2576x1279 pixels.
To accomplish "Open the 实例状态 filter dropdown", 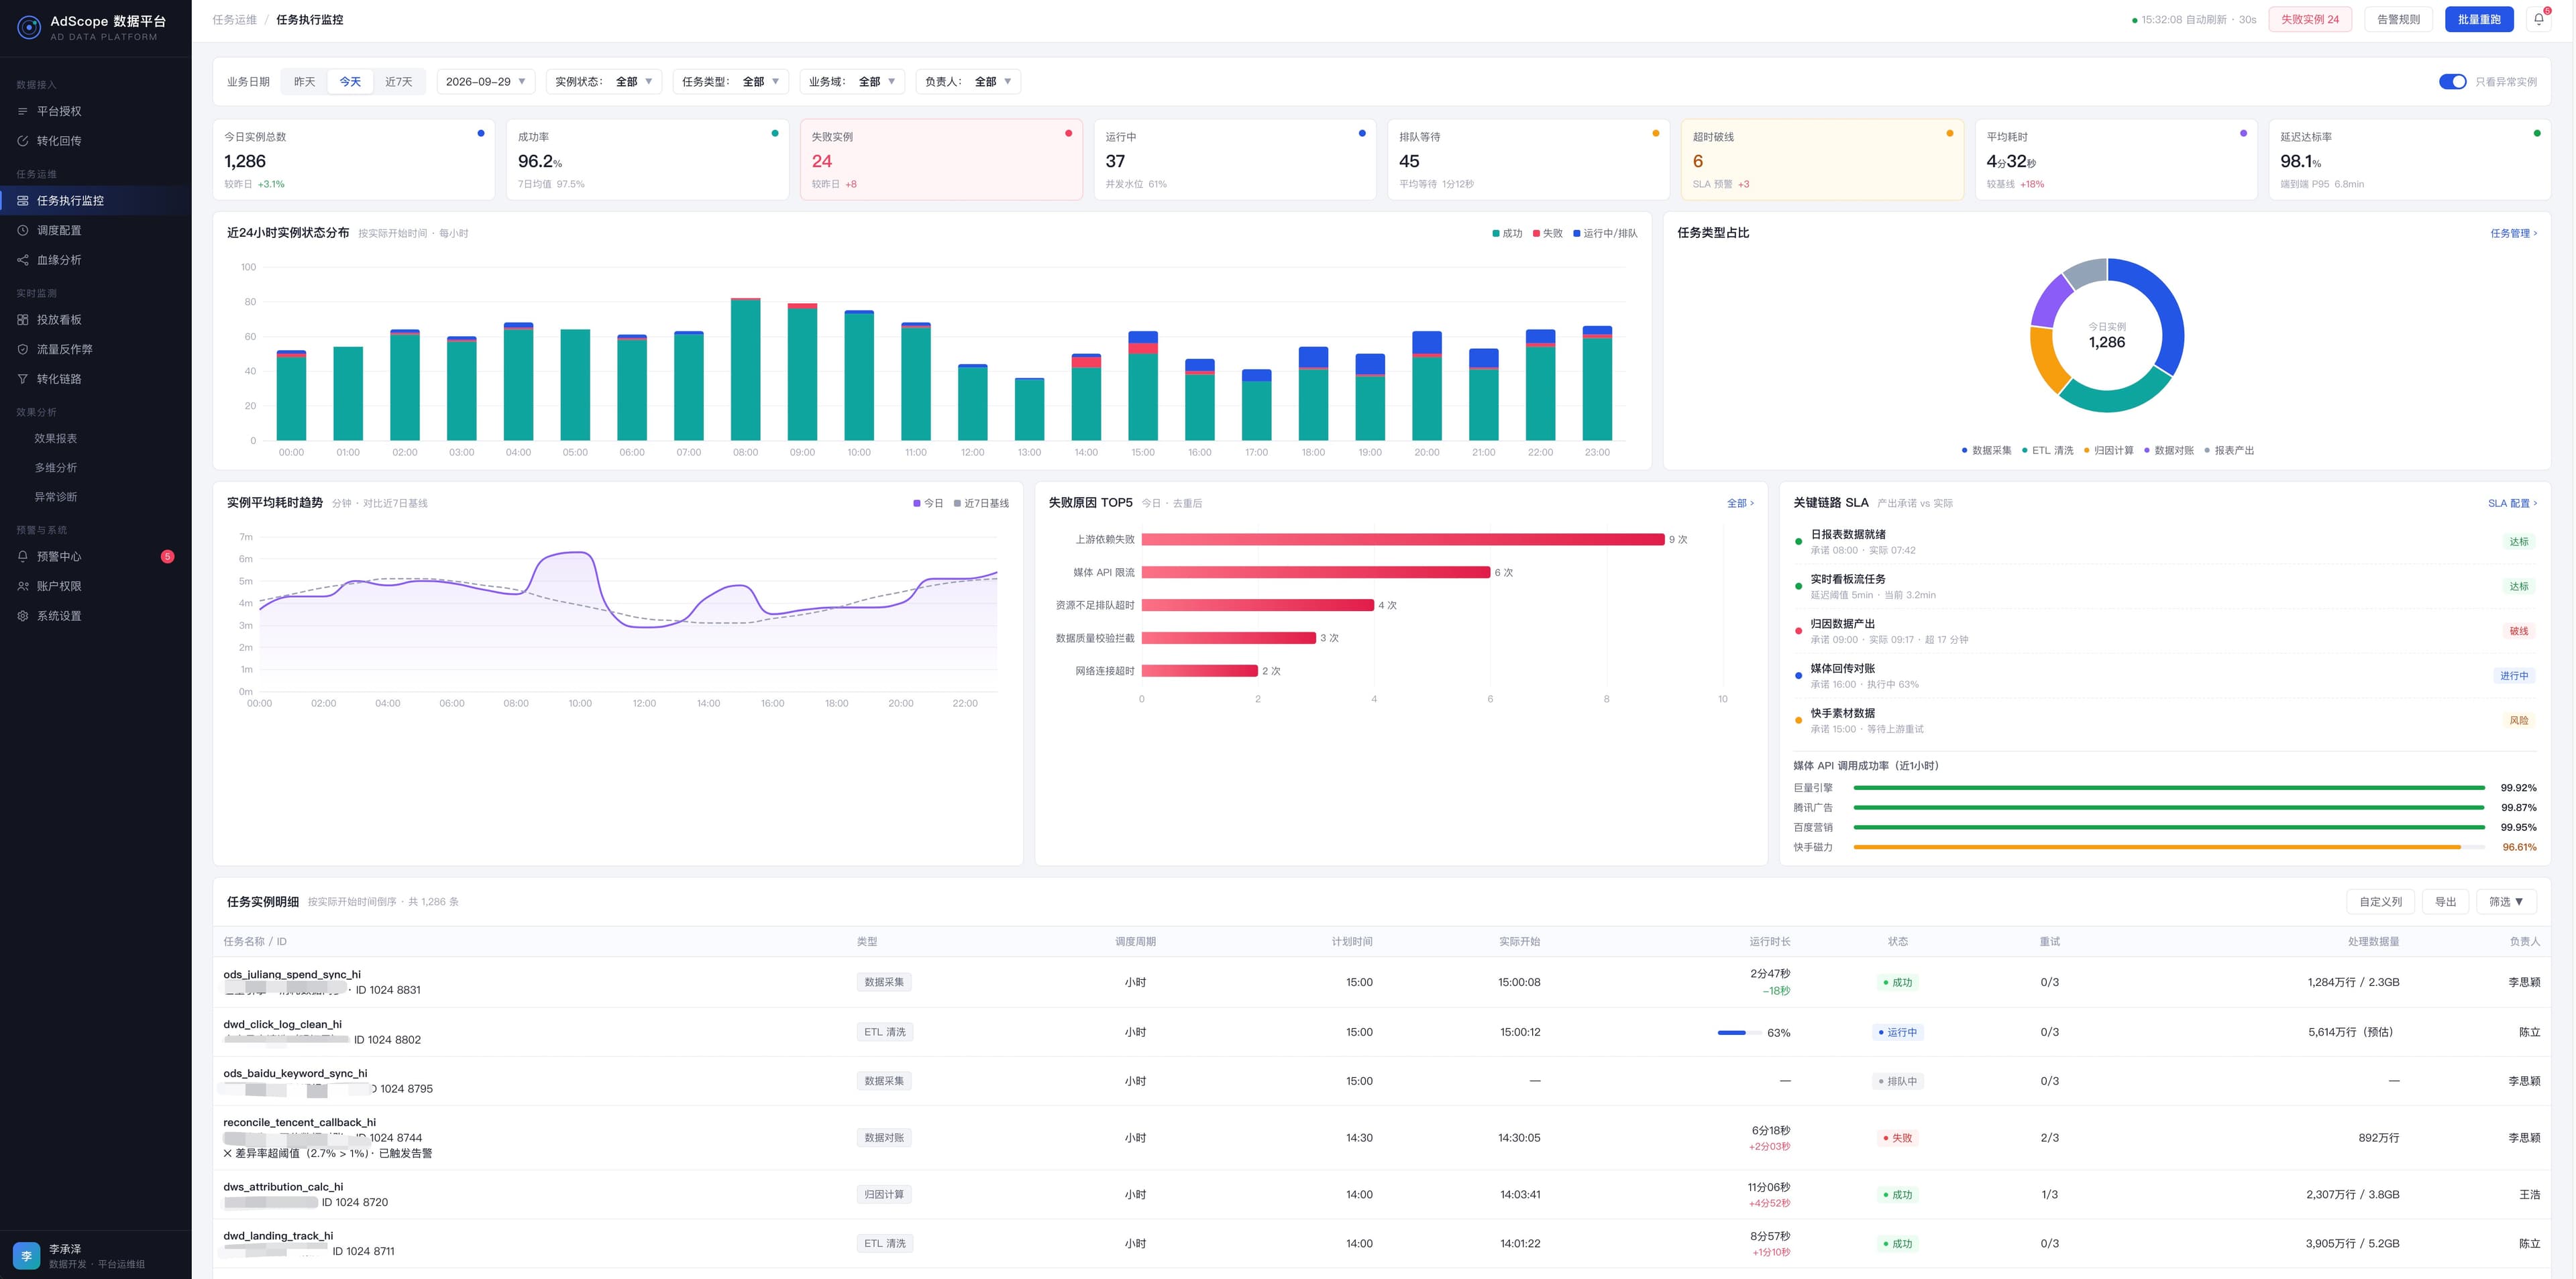I will [x=603, y=82].
